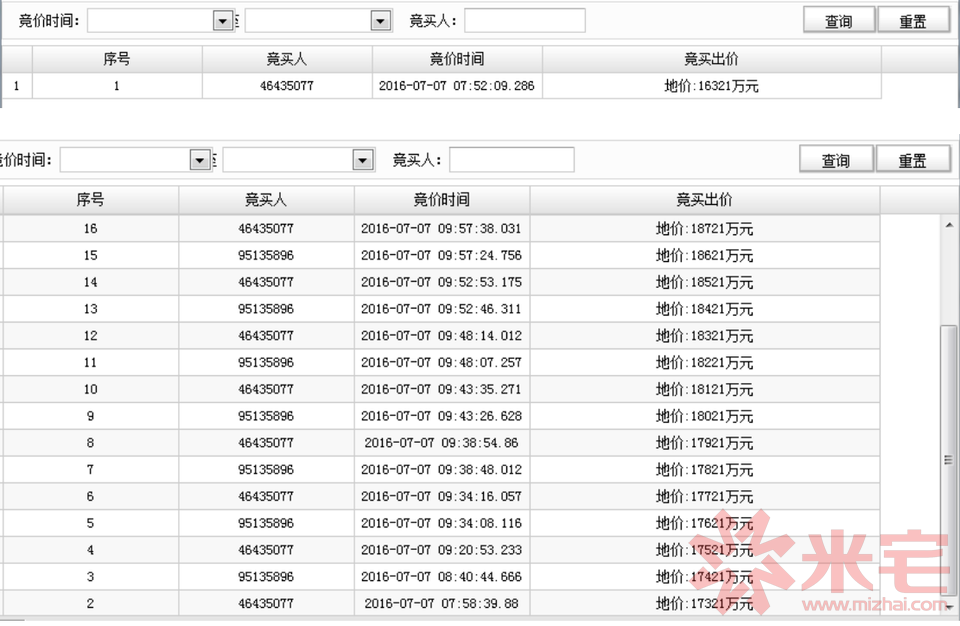
Task: Select price cell 地价:18021万元
Action: (x=705, y=416)
